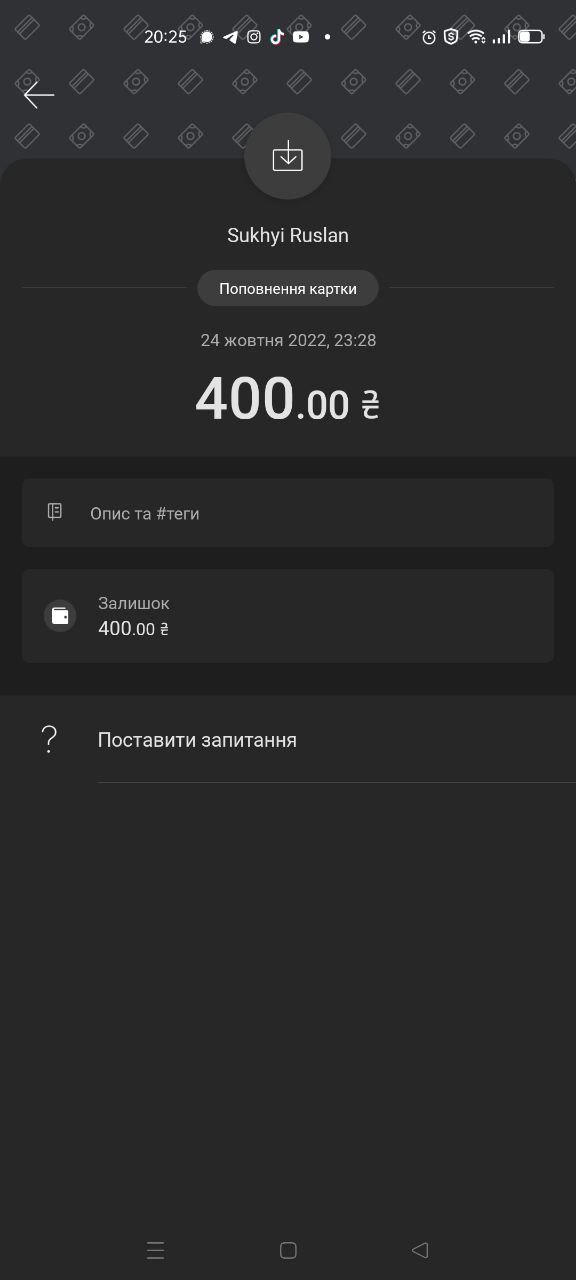The width and height of the screenshot is (576, 1280).
Task: Tap the card top-up download icon
Action: [x=288, y=157]
